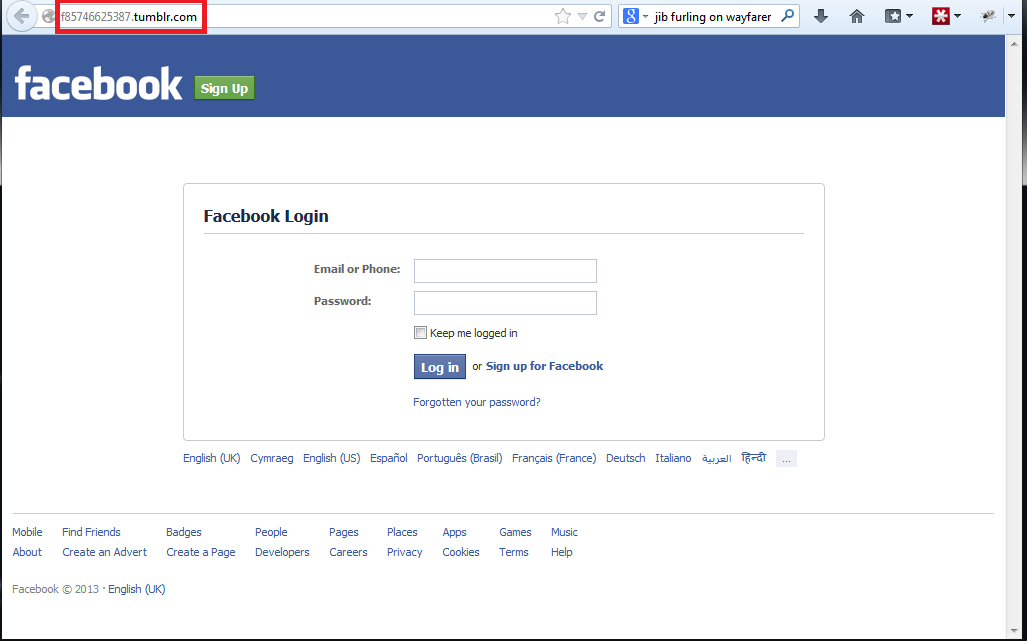
Task: Open Help footer link
Action: click(562, 552)
